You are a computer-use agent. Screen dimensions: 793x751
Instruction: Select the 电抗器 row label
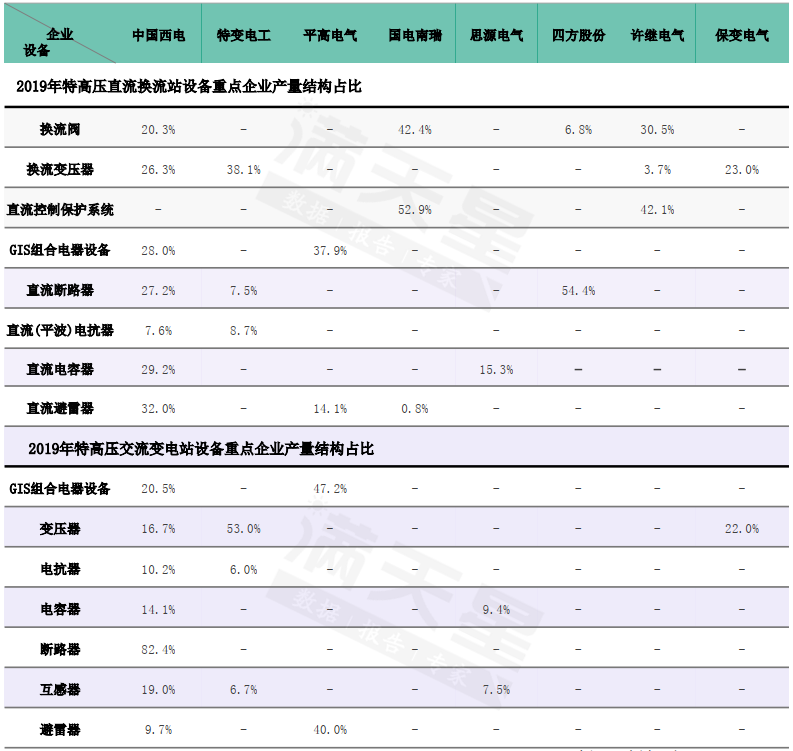click(60, 569)
